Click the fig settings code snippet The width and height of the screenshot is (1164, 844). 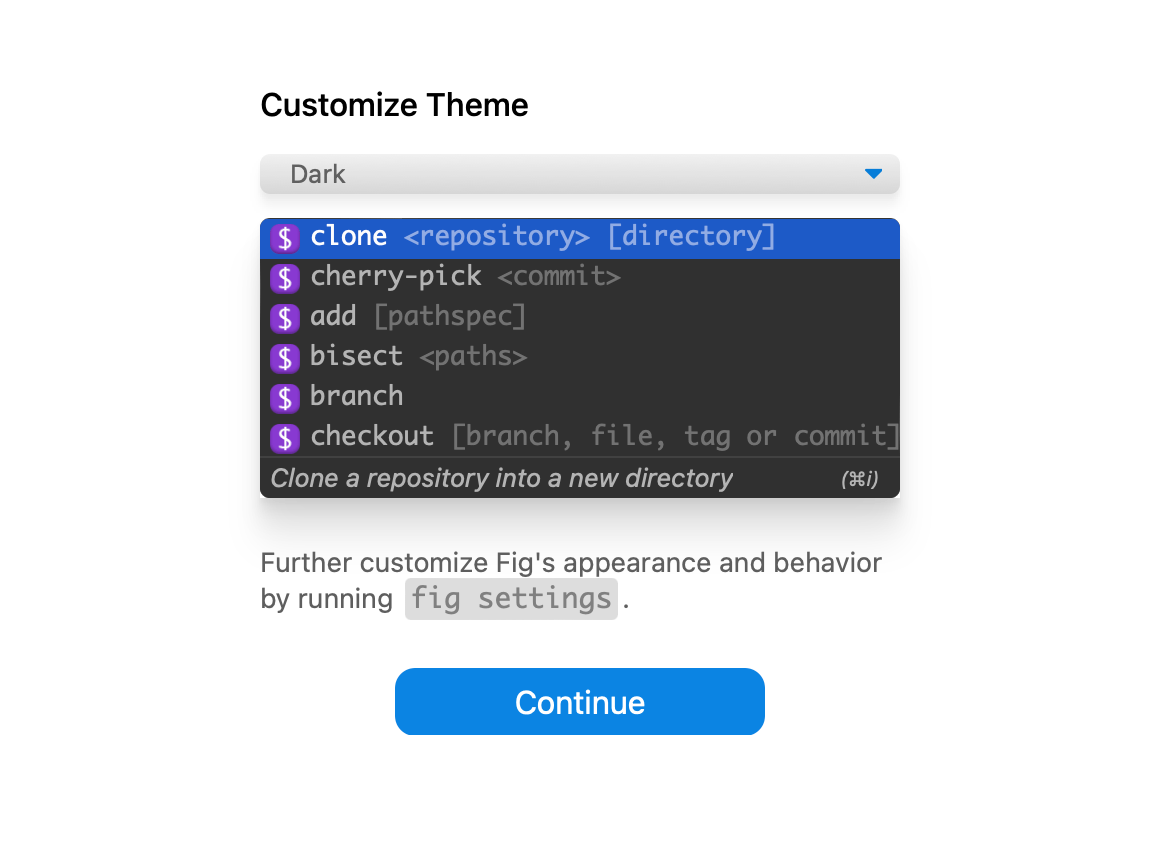coord(511,599)
